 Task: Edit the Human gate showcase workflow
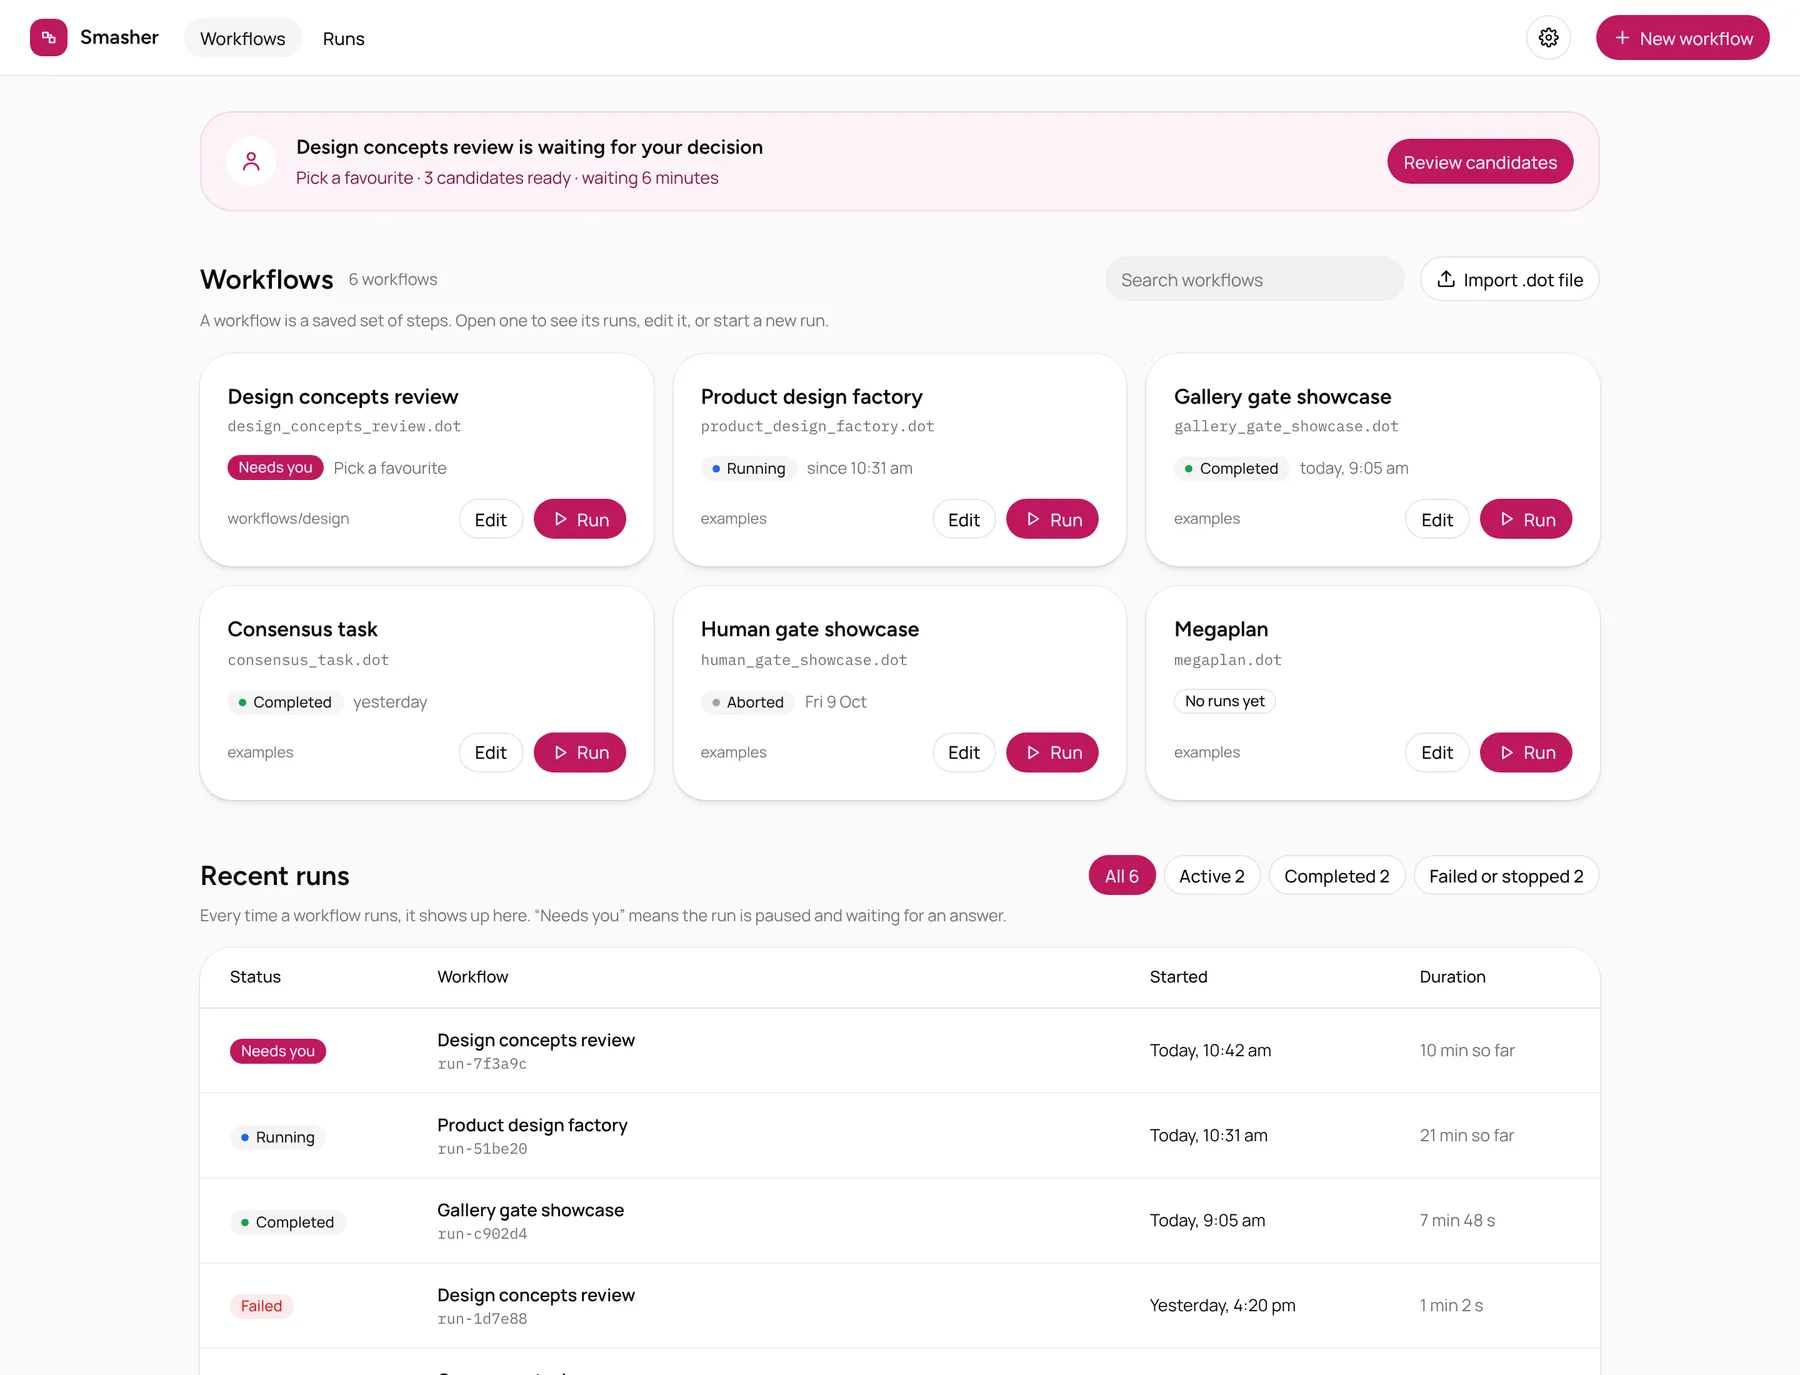963,753
